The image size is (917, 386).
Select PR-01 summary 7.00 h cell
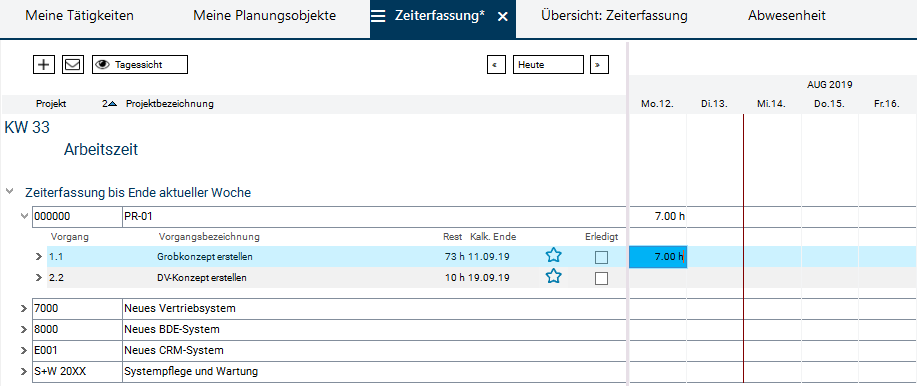point(669,216)
